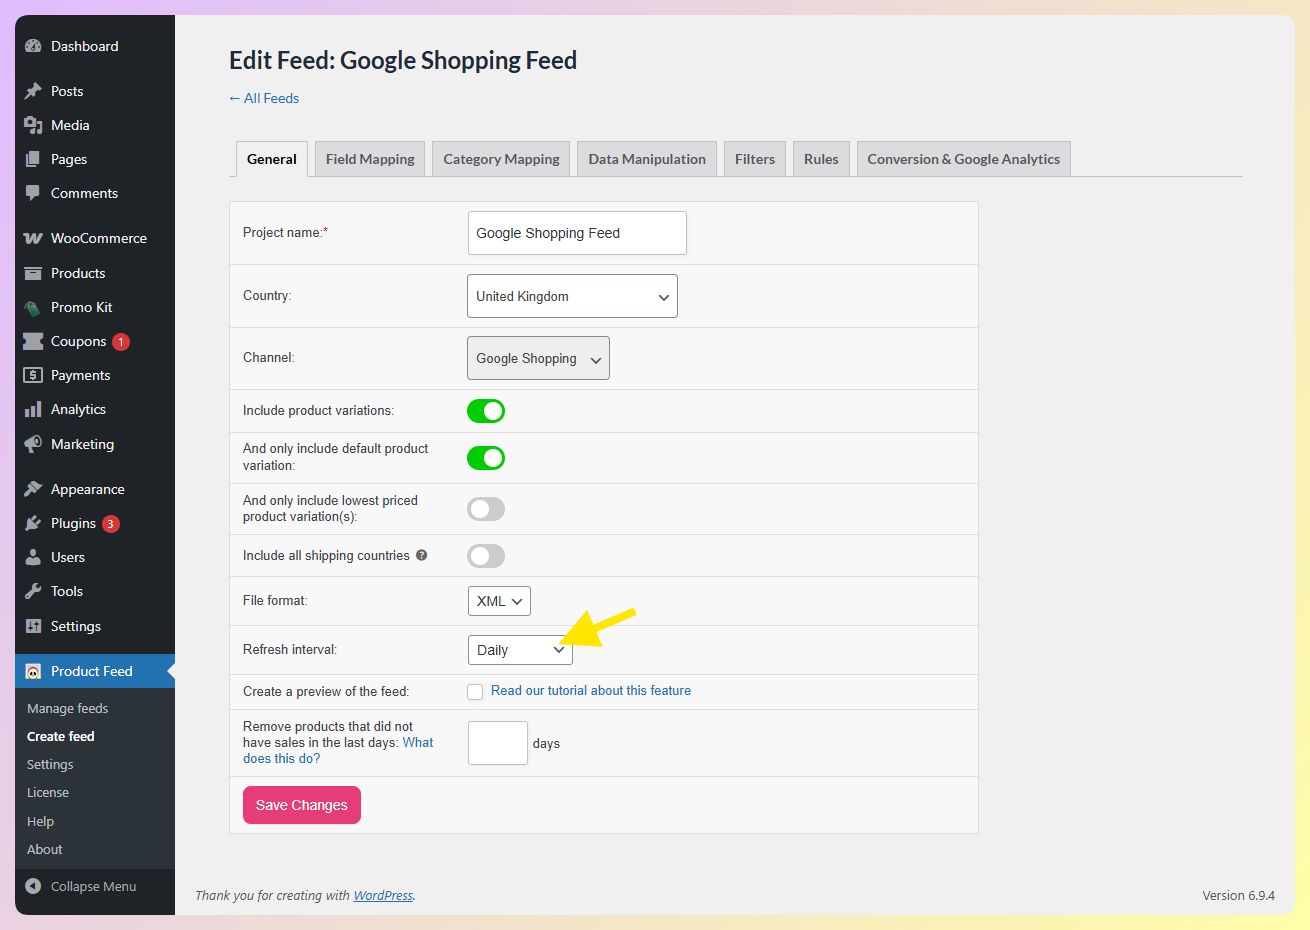The height and width of the screenshot is (930, 1310).
Task: Change the Refresh interval dropdown
Action: [520, 650]
